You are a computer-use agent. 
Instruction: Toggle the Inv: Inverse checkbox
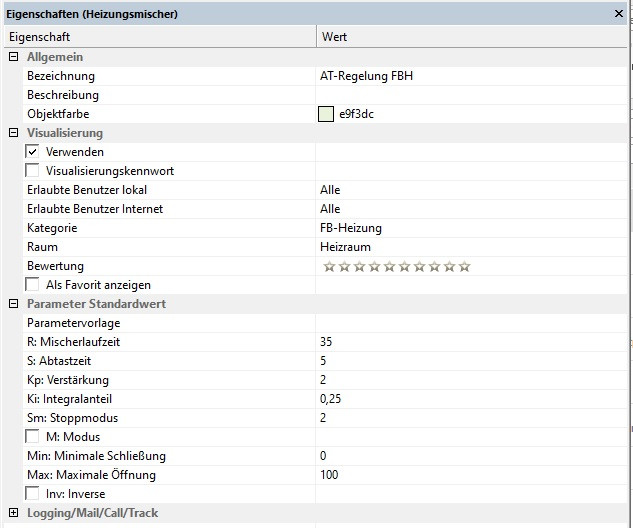pyautogui.click(x=33, y=494)
